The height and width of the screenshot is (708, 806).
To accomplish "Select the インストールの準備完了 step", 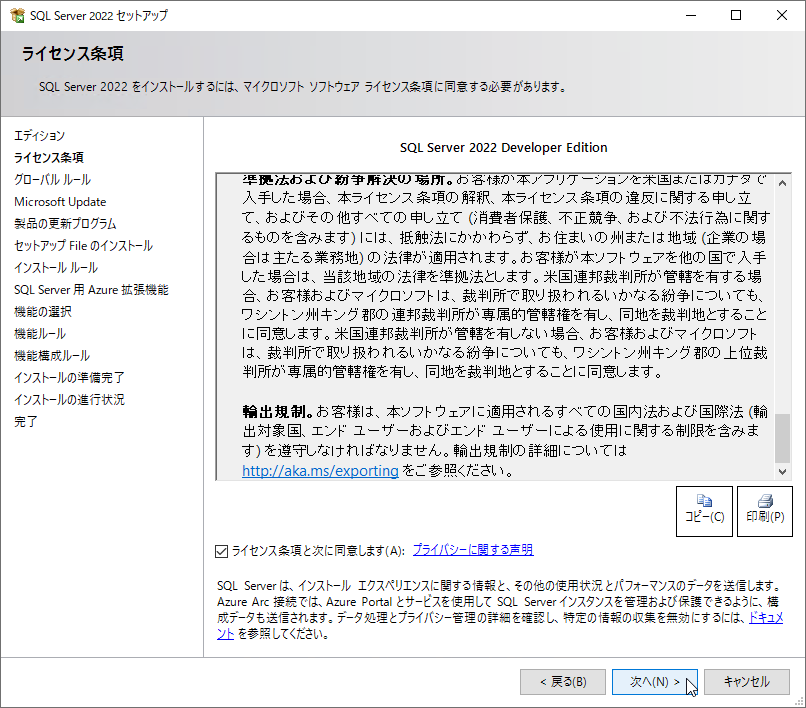I will (x=69, y=378).
